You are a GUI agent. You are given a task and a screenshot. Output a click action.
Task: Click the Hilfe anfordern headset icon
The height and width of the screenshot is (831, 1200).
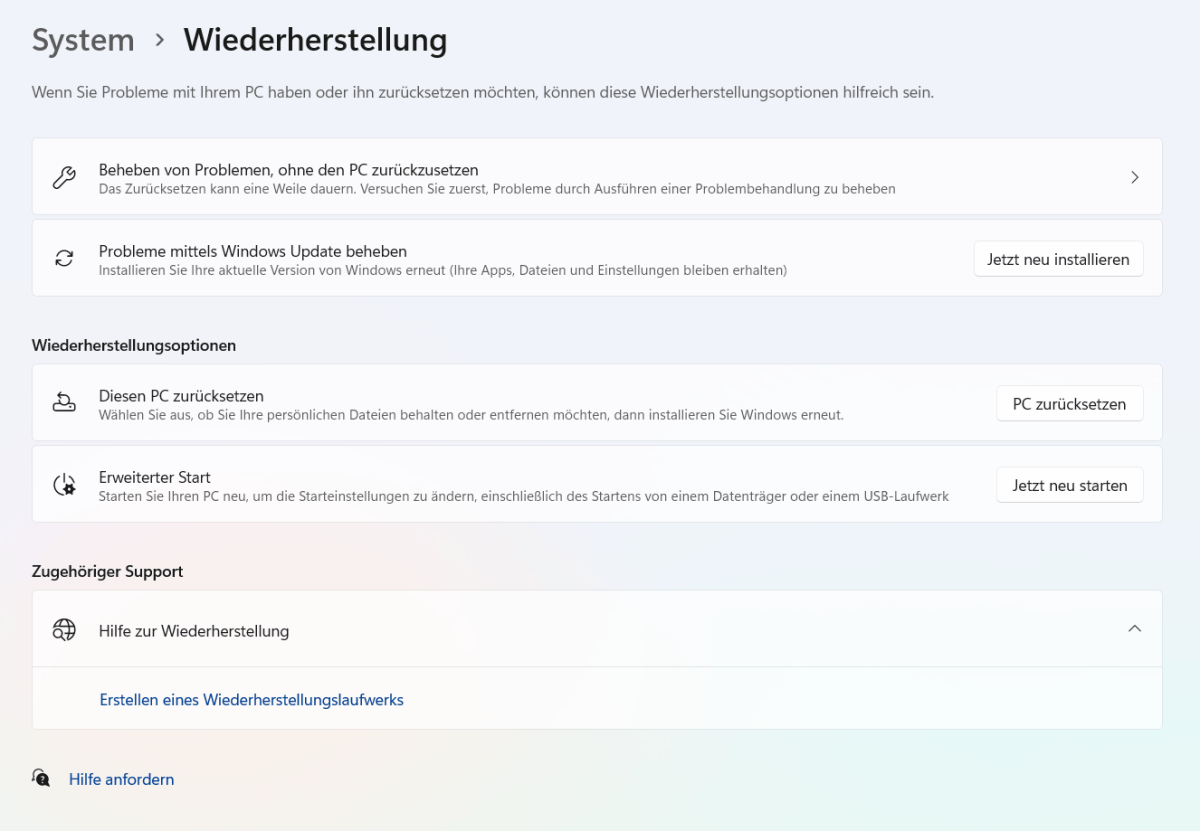pyautogui.click(x=41, y=778)
